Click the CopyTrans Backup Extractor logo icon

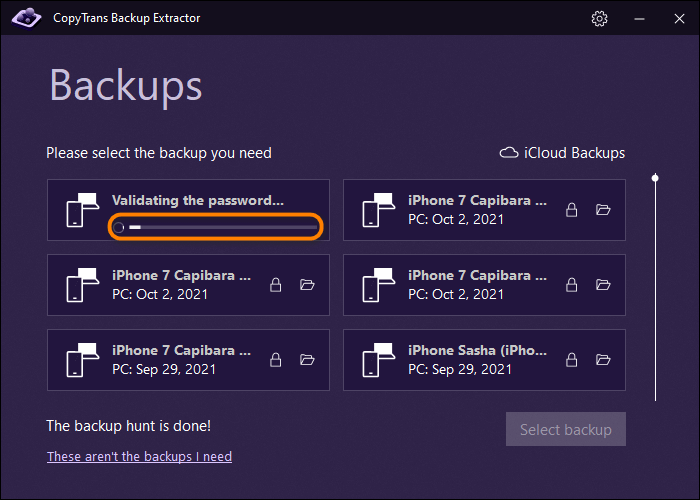(26, 18)
